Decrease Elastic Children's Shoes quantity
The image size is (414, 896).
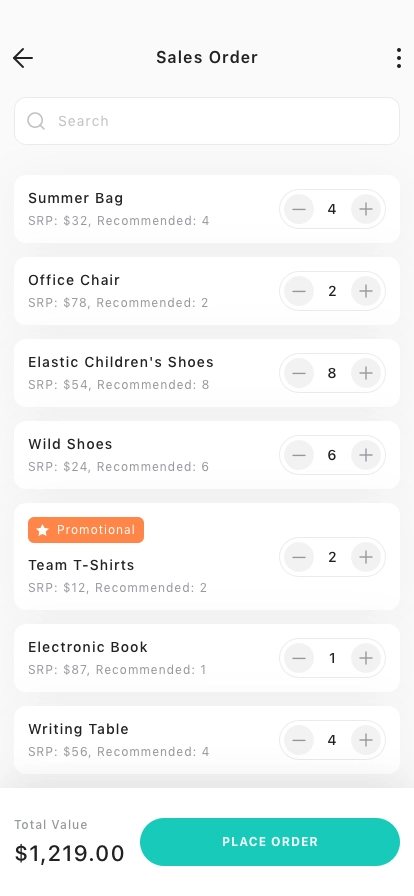click(x=298, y=373)
